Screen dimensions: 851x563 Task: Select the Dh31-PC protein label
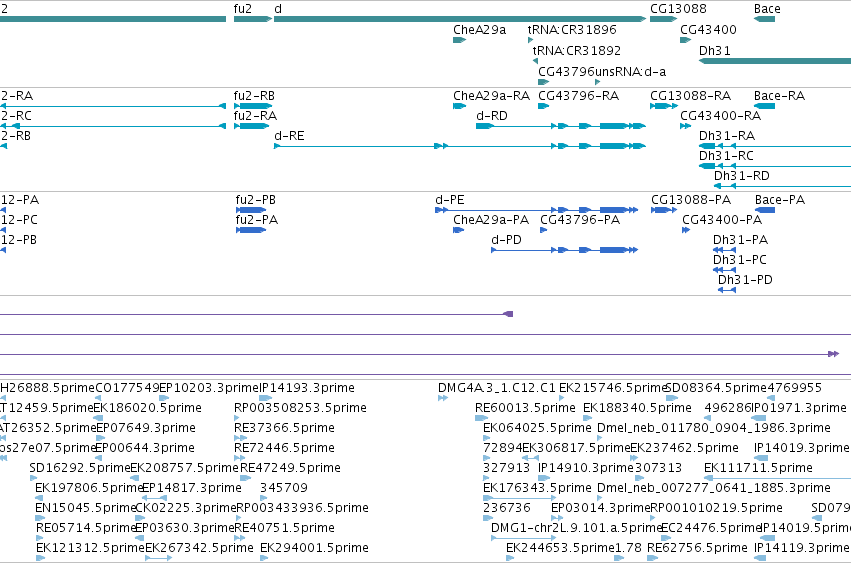[740, 260]
